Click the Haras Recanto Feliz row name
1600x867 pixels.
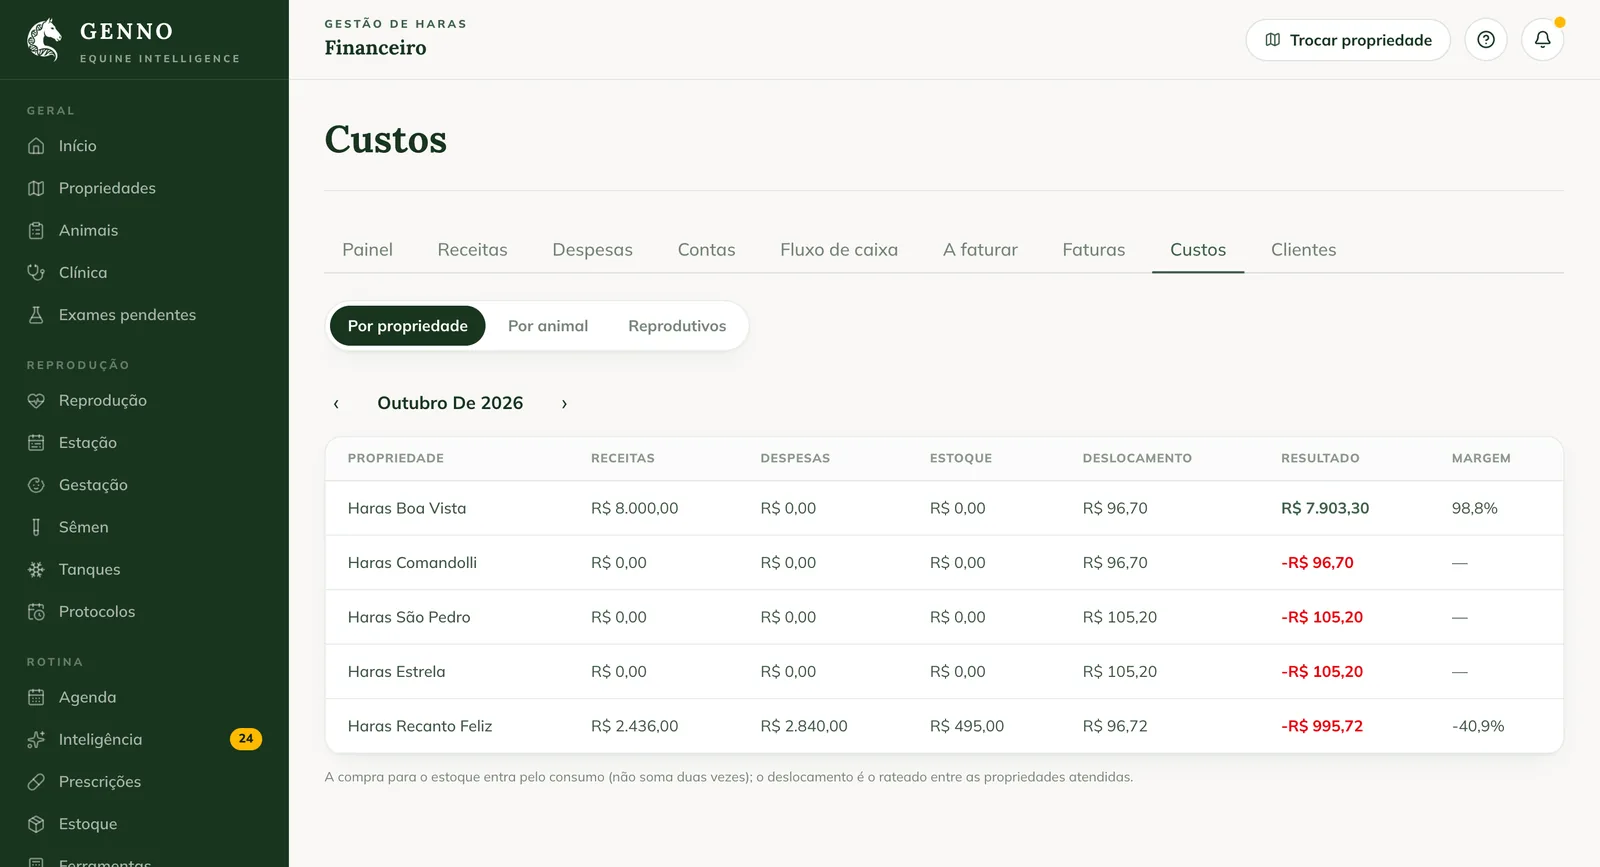(x=420, y=726)
